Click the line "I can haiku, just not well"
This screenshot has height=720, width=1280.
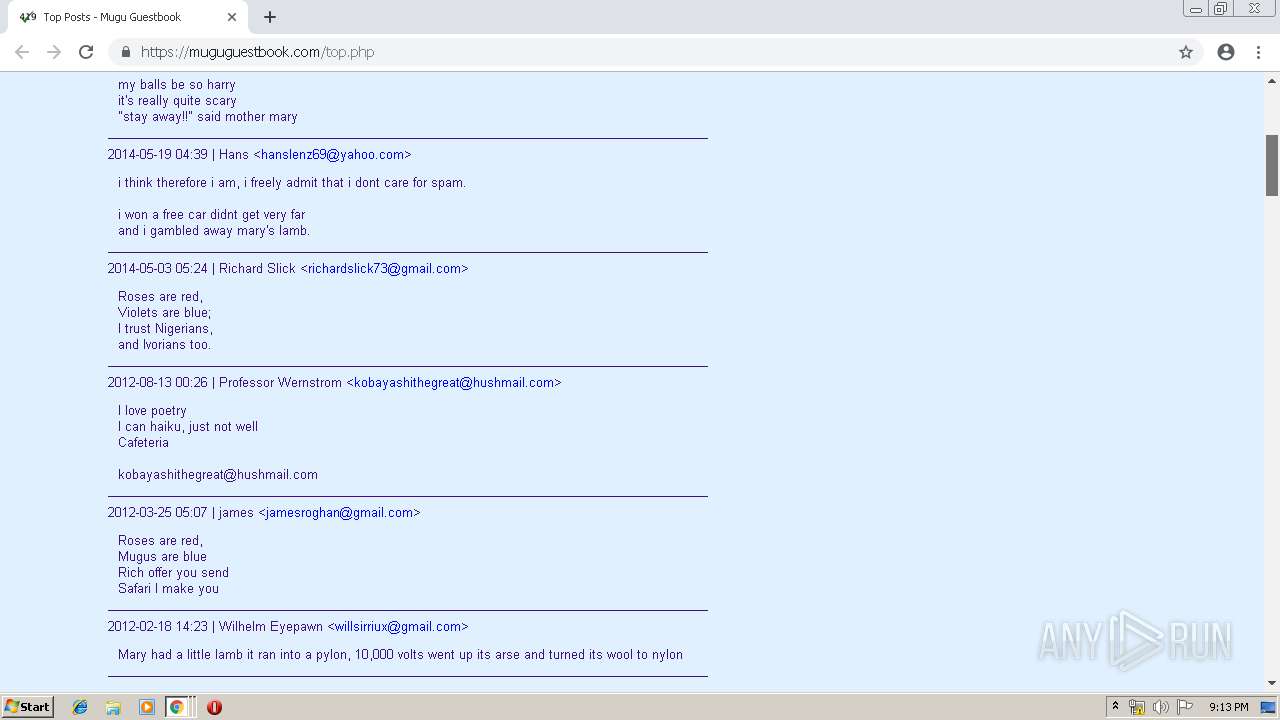coord(188,427)
